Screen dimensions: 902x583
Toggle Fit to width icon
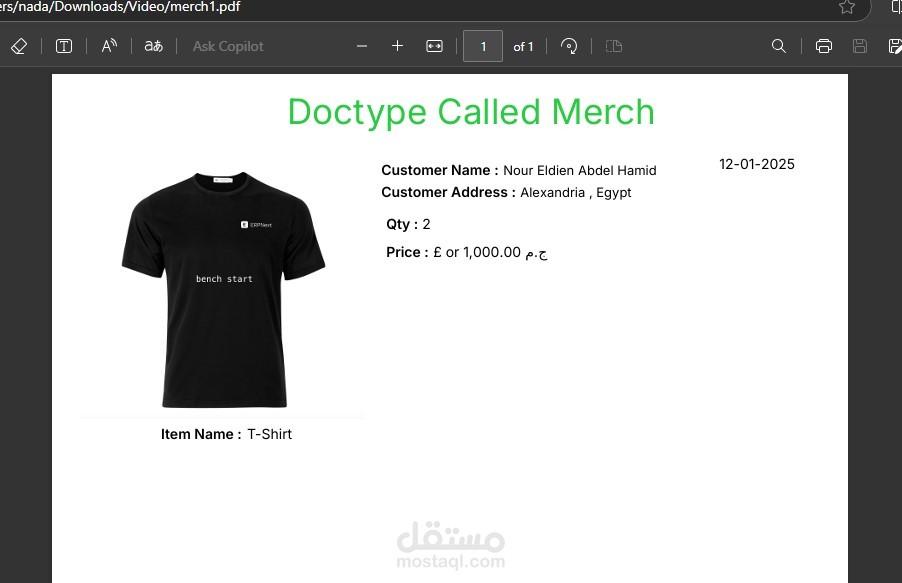pyautogui.click(x=434, y=46)
